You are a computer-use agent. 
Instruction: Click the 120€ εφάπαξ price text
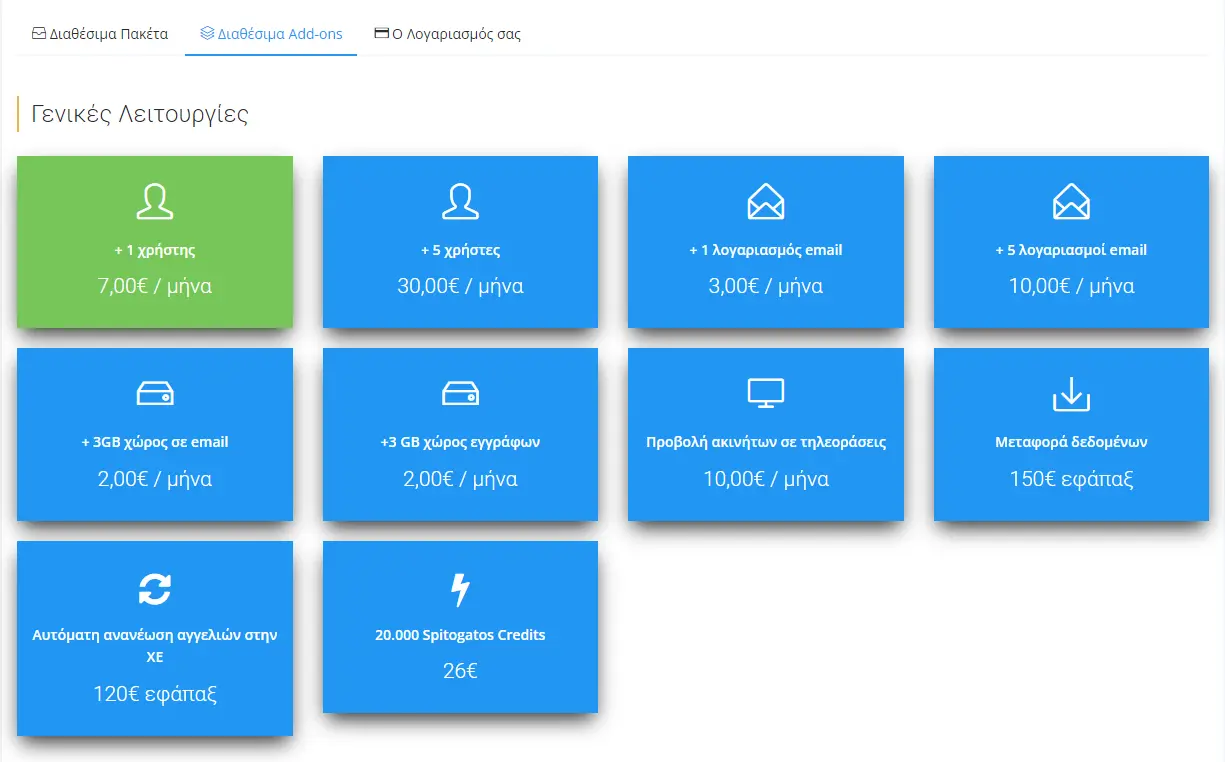[x=155, y=694]
